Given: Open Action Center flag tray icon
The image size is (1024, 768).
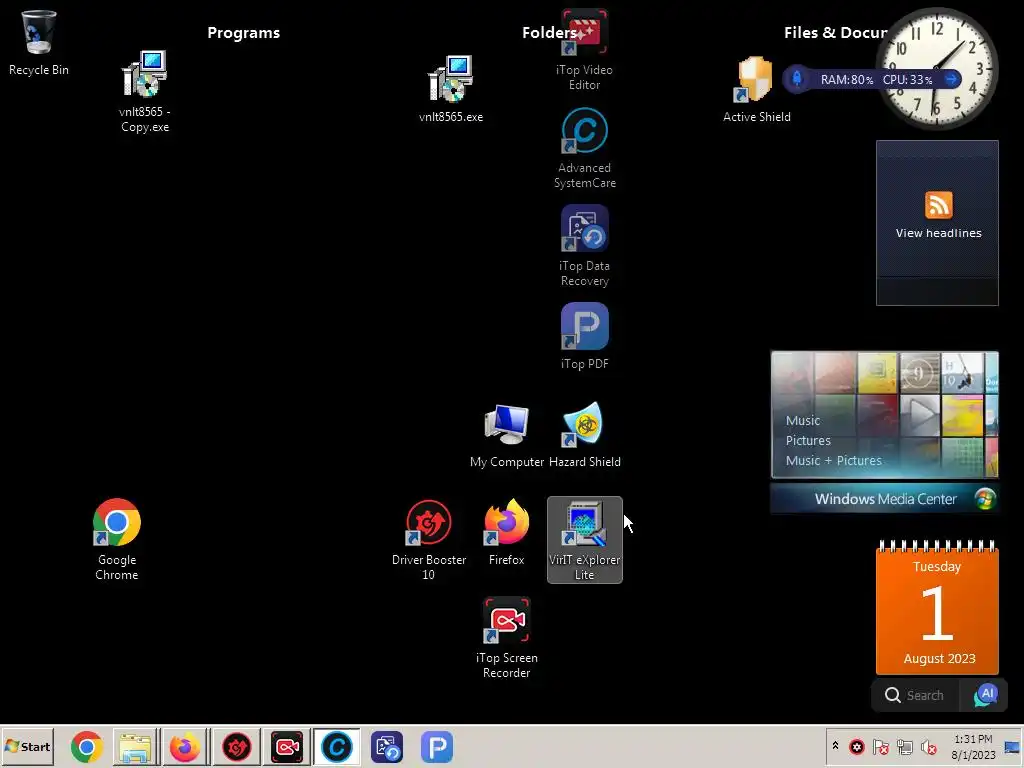Looking at the screenshot, I should click(x=880, y=746).
